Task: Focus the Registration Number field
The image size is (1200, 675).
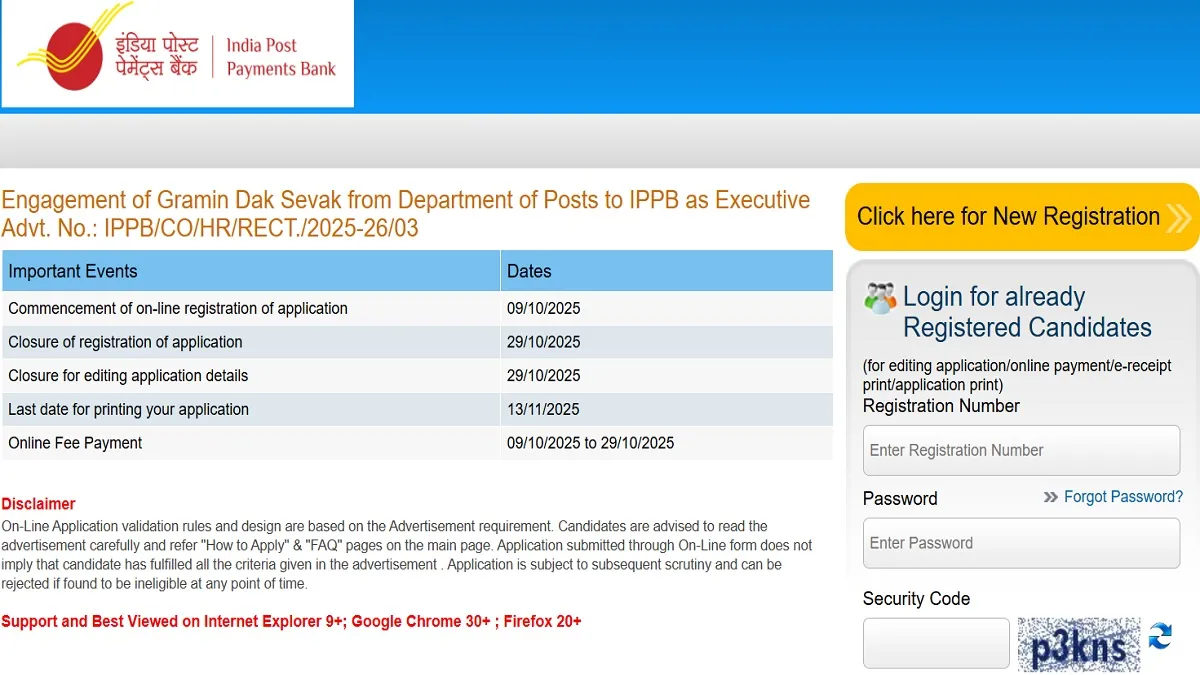Action: click(x=1021, y=450)
